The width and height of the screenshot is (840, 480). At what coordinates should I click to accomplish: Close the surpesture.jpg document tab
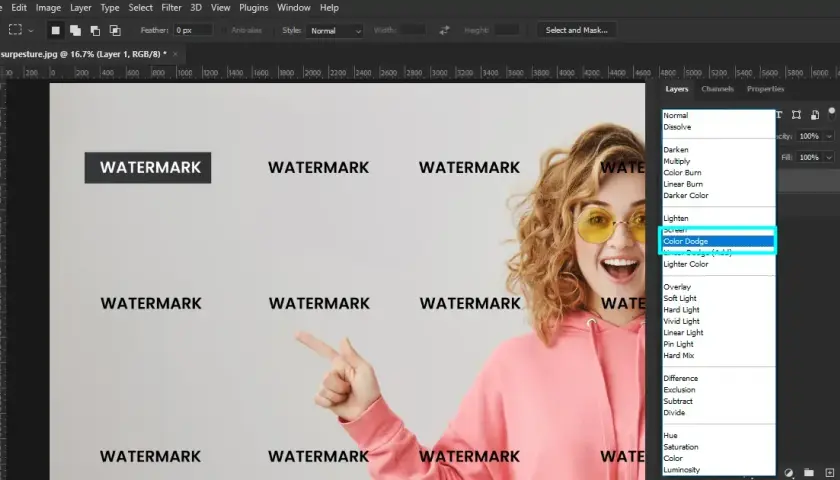click(x=175, y=54)
